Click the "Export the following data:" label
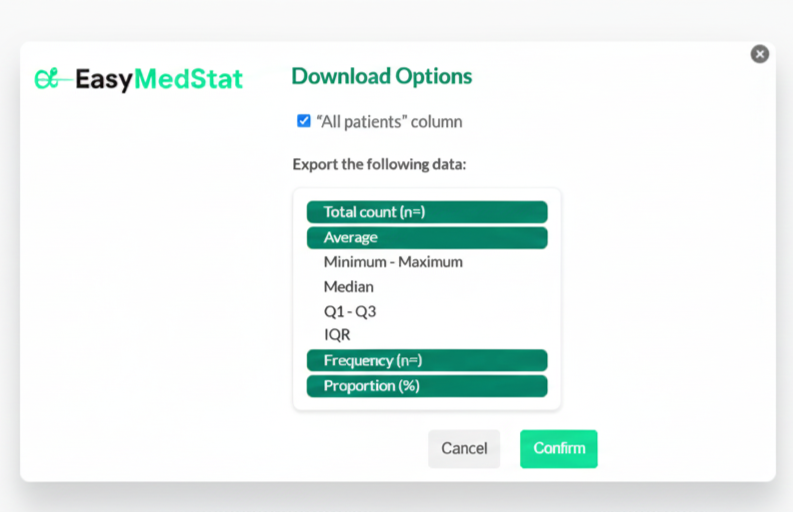793x512 pixels. [379, 164]
